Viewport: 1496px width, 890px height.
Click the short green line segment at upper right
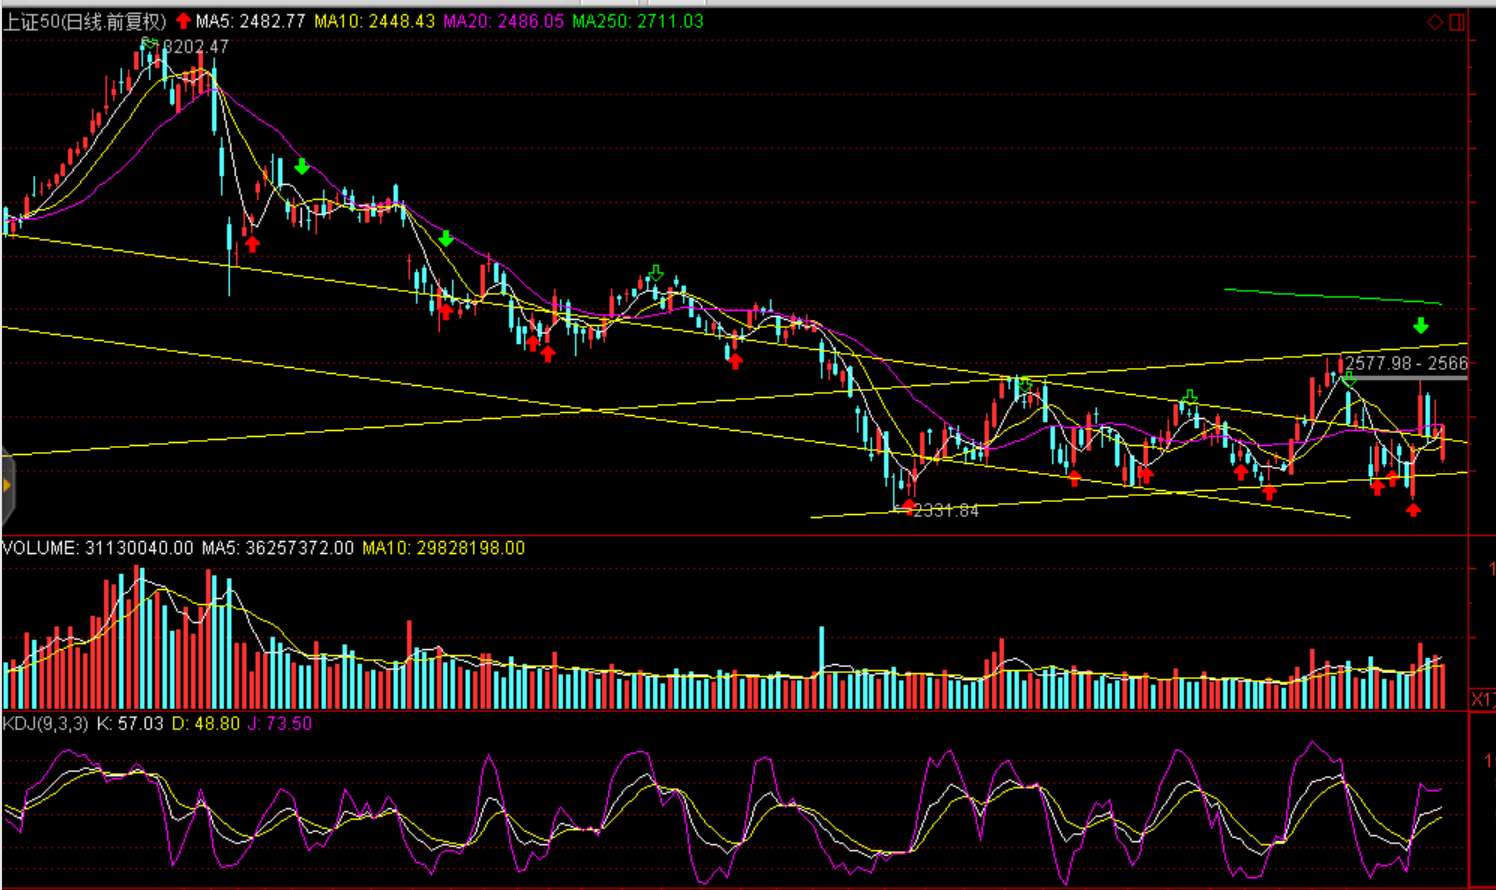tap(1332, 296)
